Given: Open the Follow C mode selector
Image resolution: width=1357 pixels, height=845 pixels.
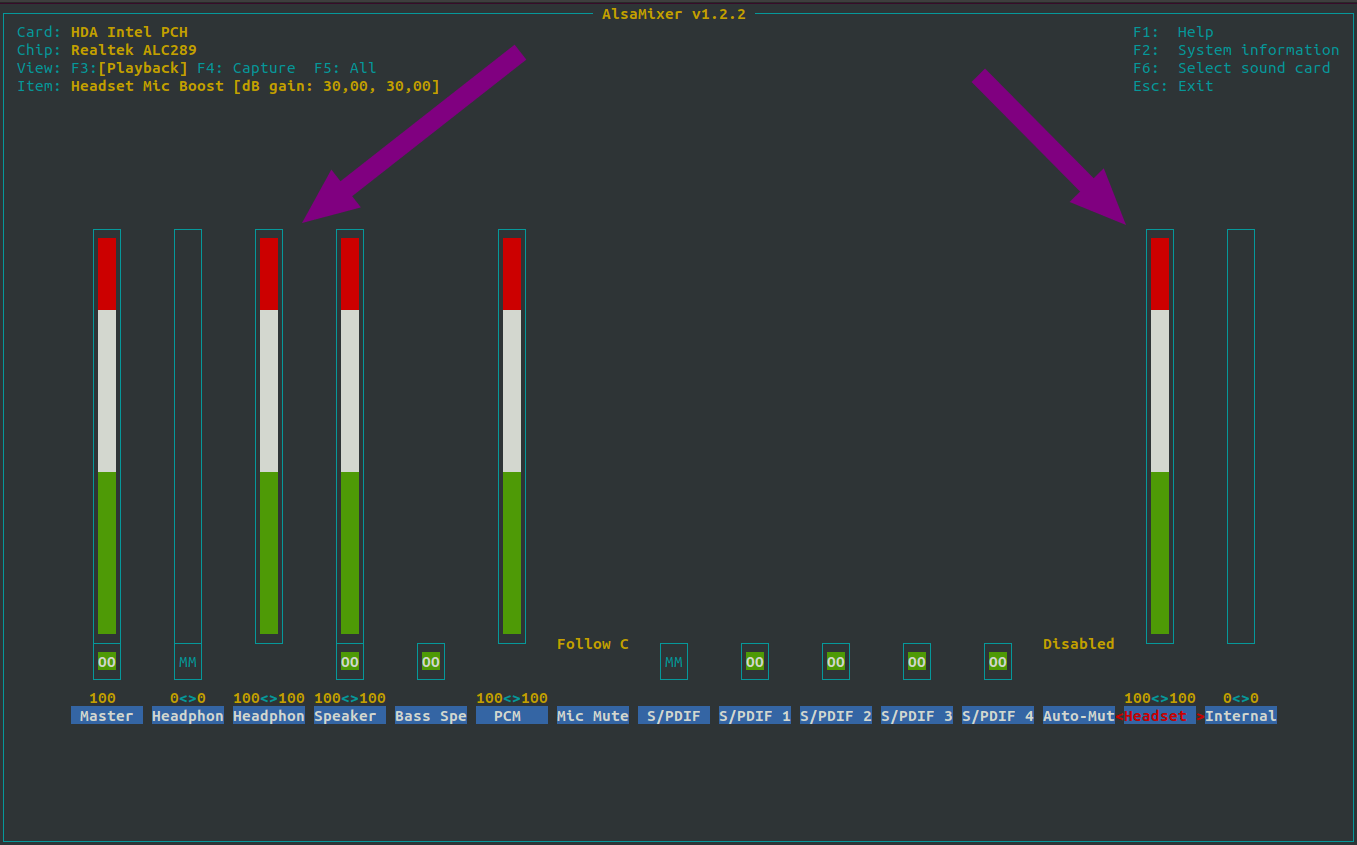Looking at the screenshot, I should [x=592, y=643].
